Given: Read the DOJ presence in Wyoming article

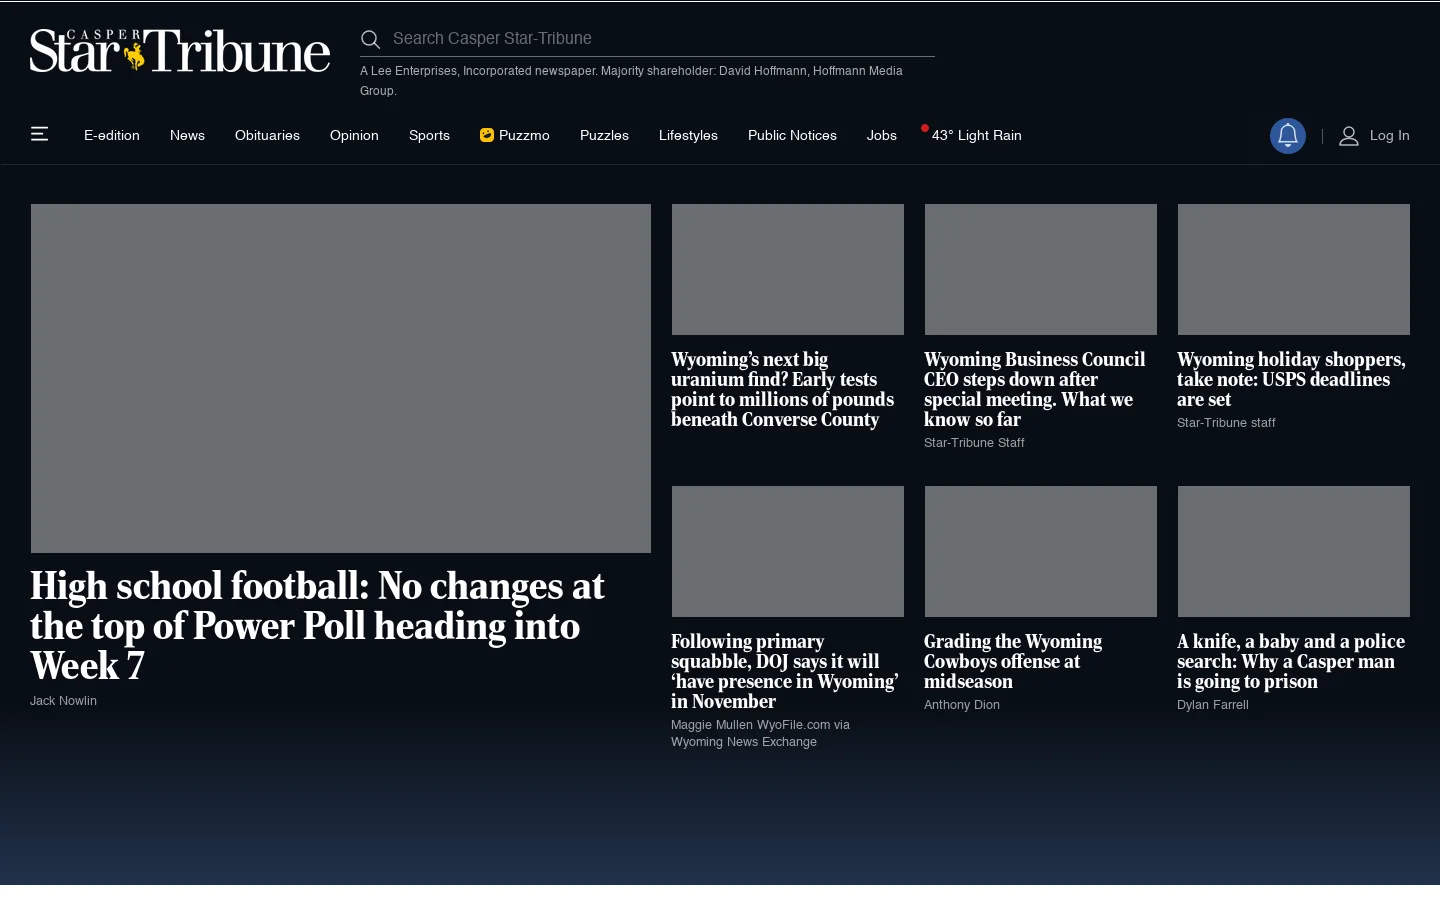Looking at the screenshot, I should click(x=784, y=671).
